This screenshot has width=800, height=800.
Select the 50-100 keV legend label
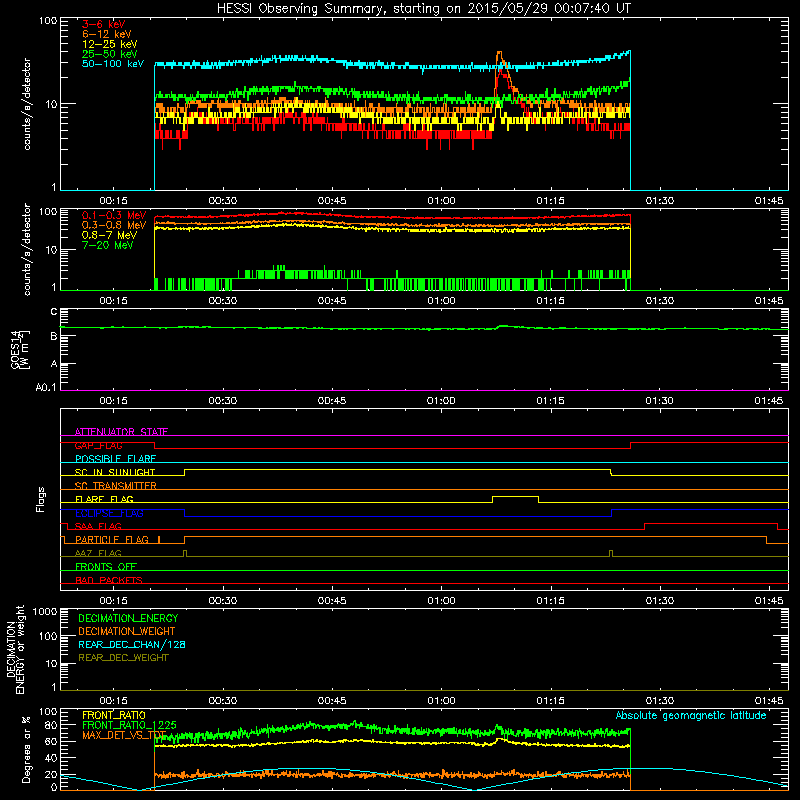point(113,64)
